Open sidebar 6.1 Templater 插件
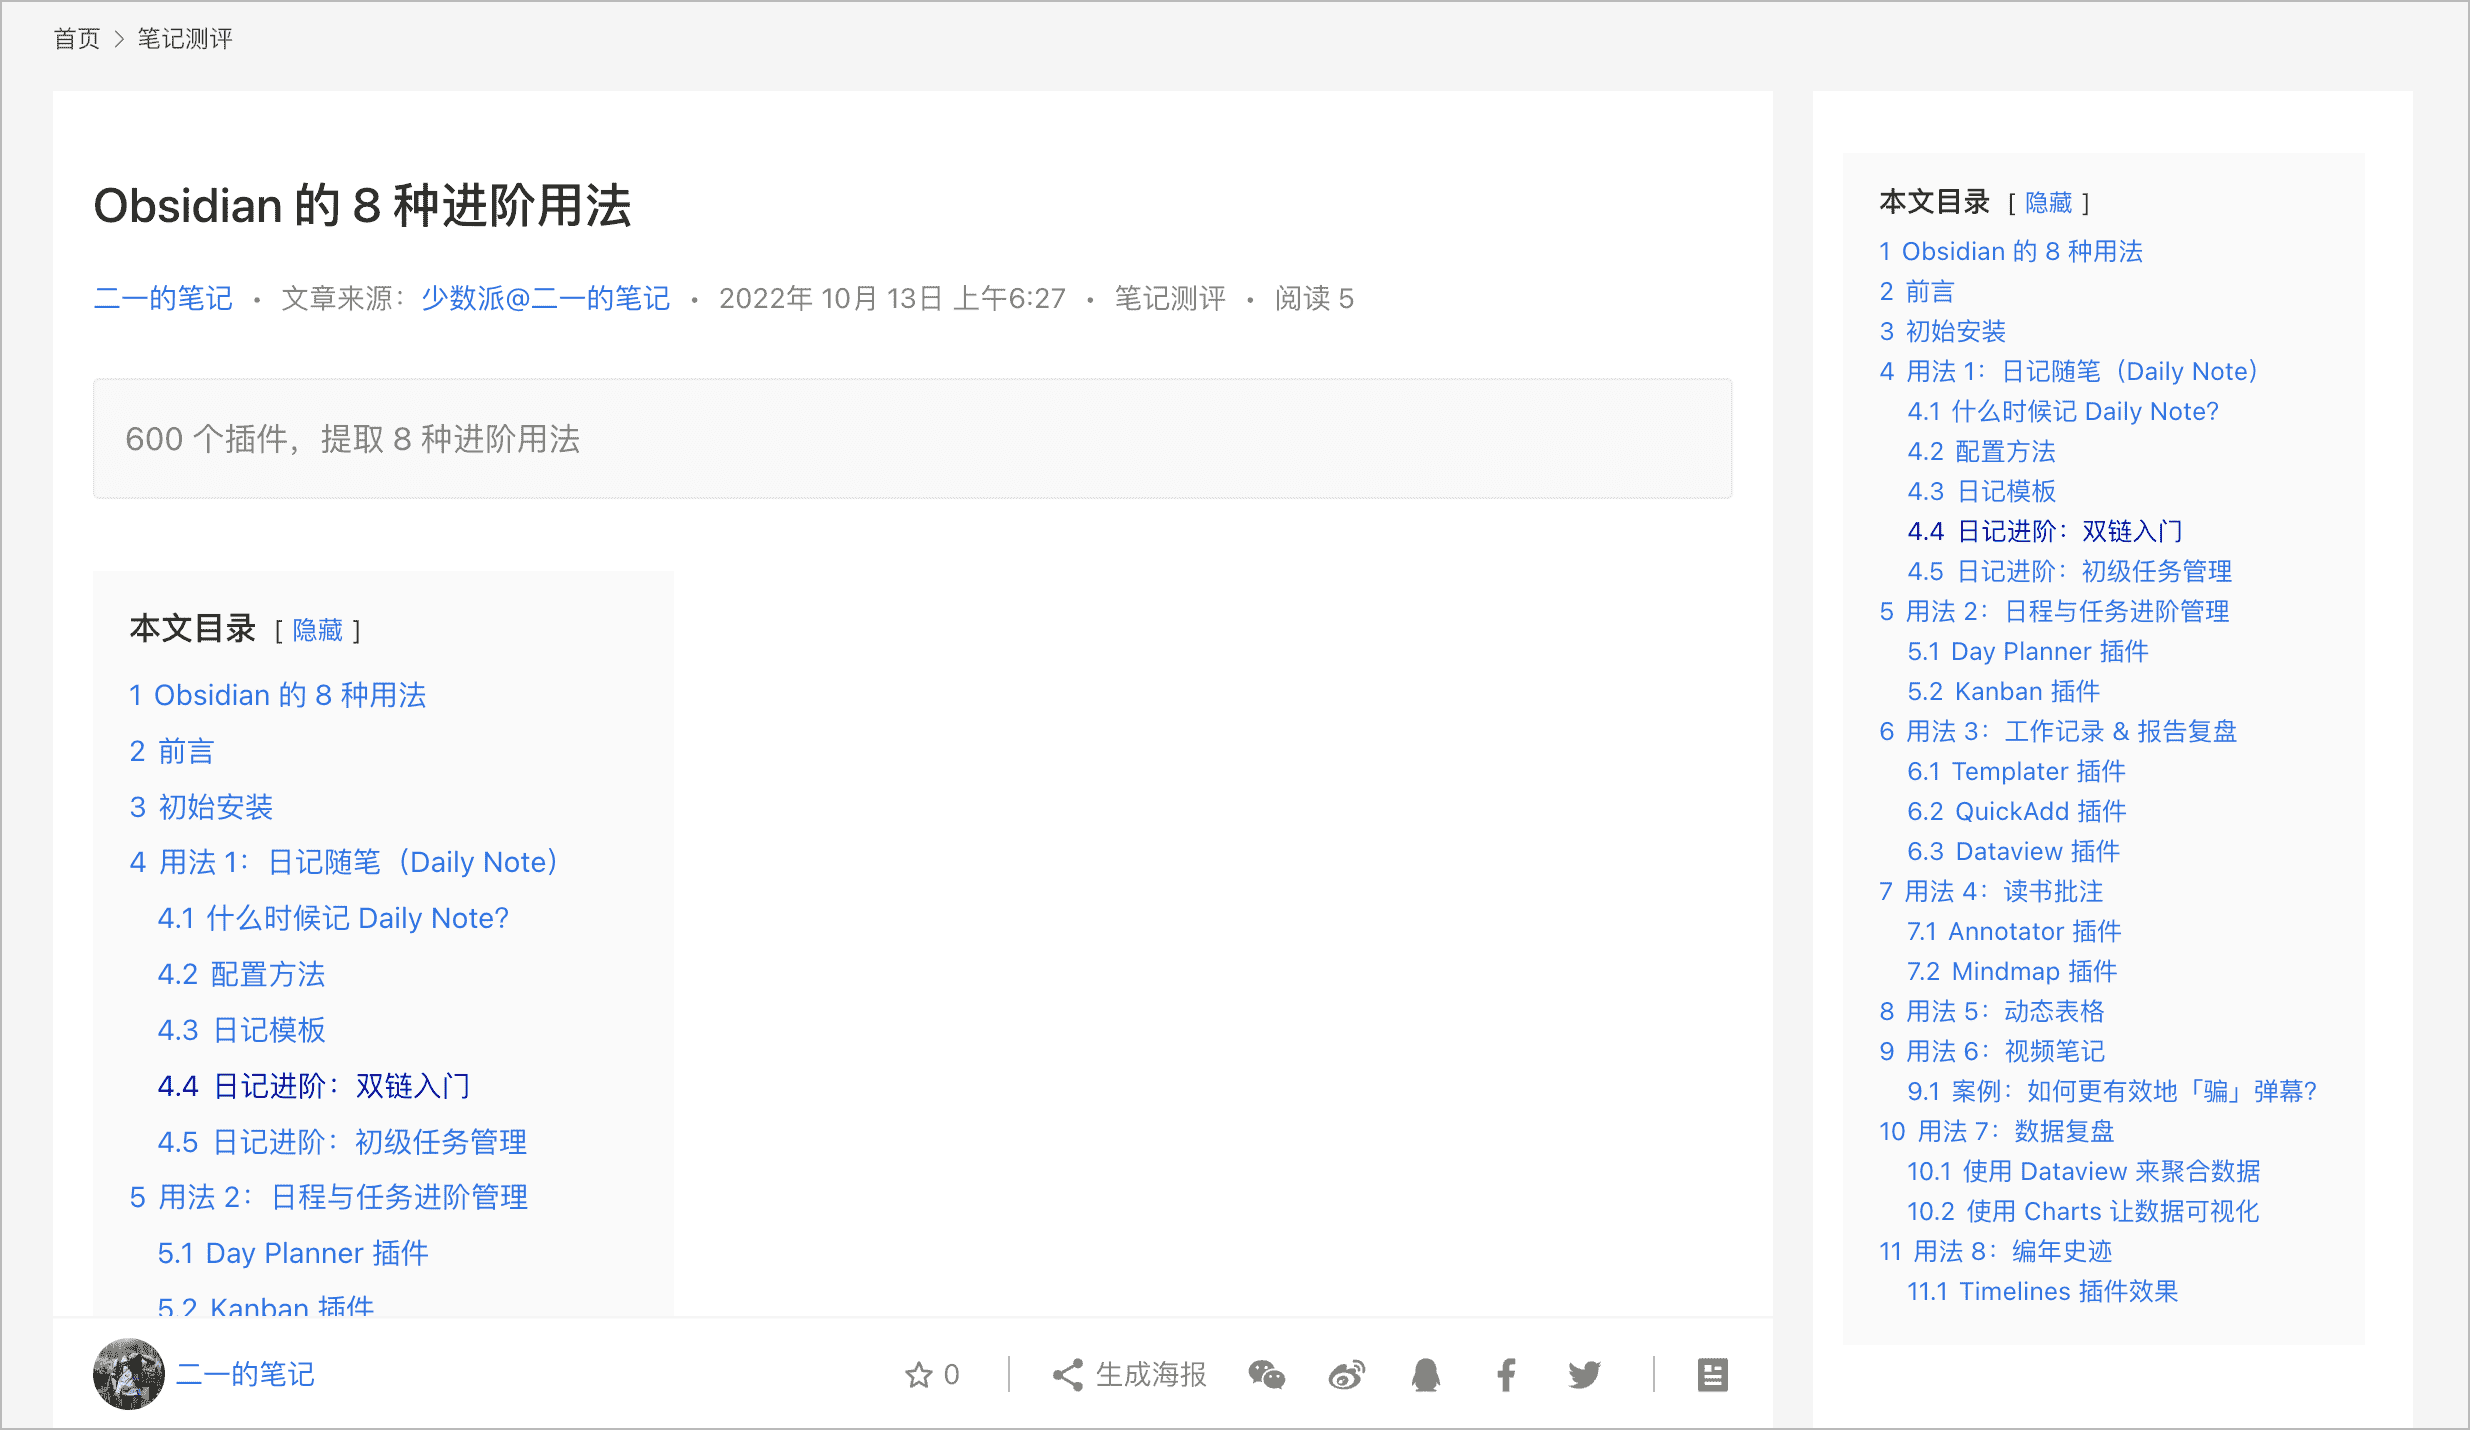2470x1430 pixels. pyautogui.click(x=2017, y=771)
